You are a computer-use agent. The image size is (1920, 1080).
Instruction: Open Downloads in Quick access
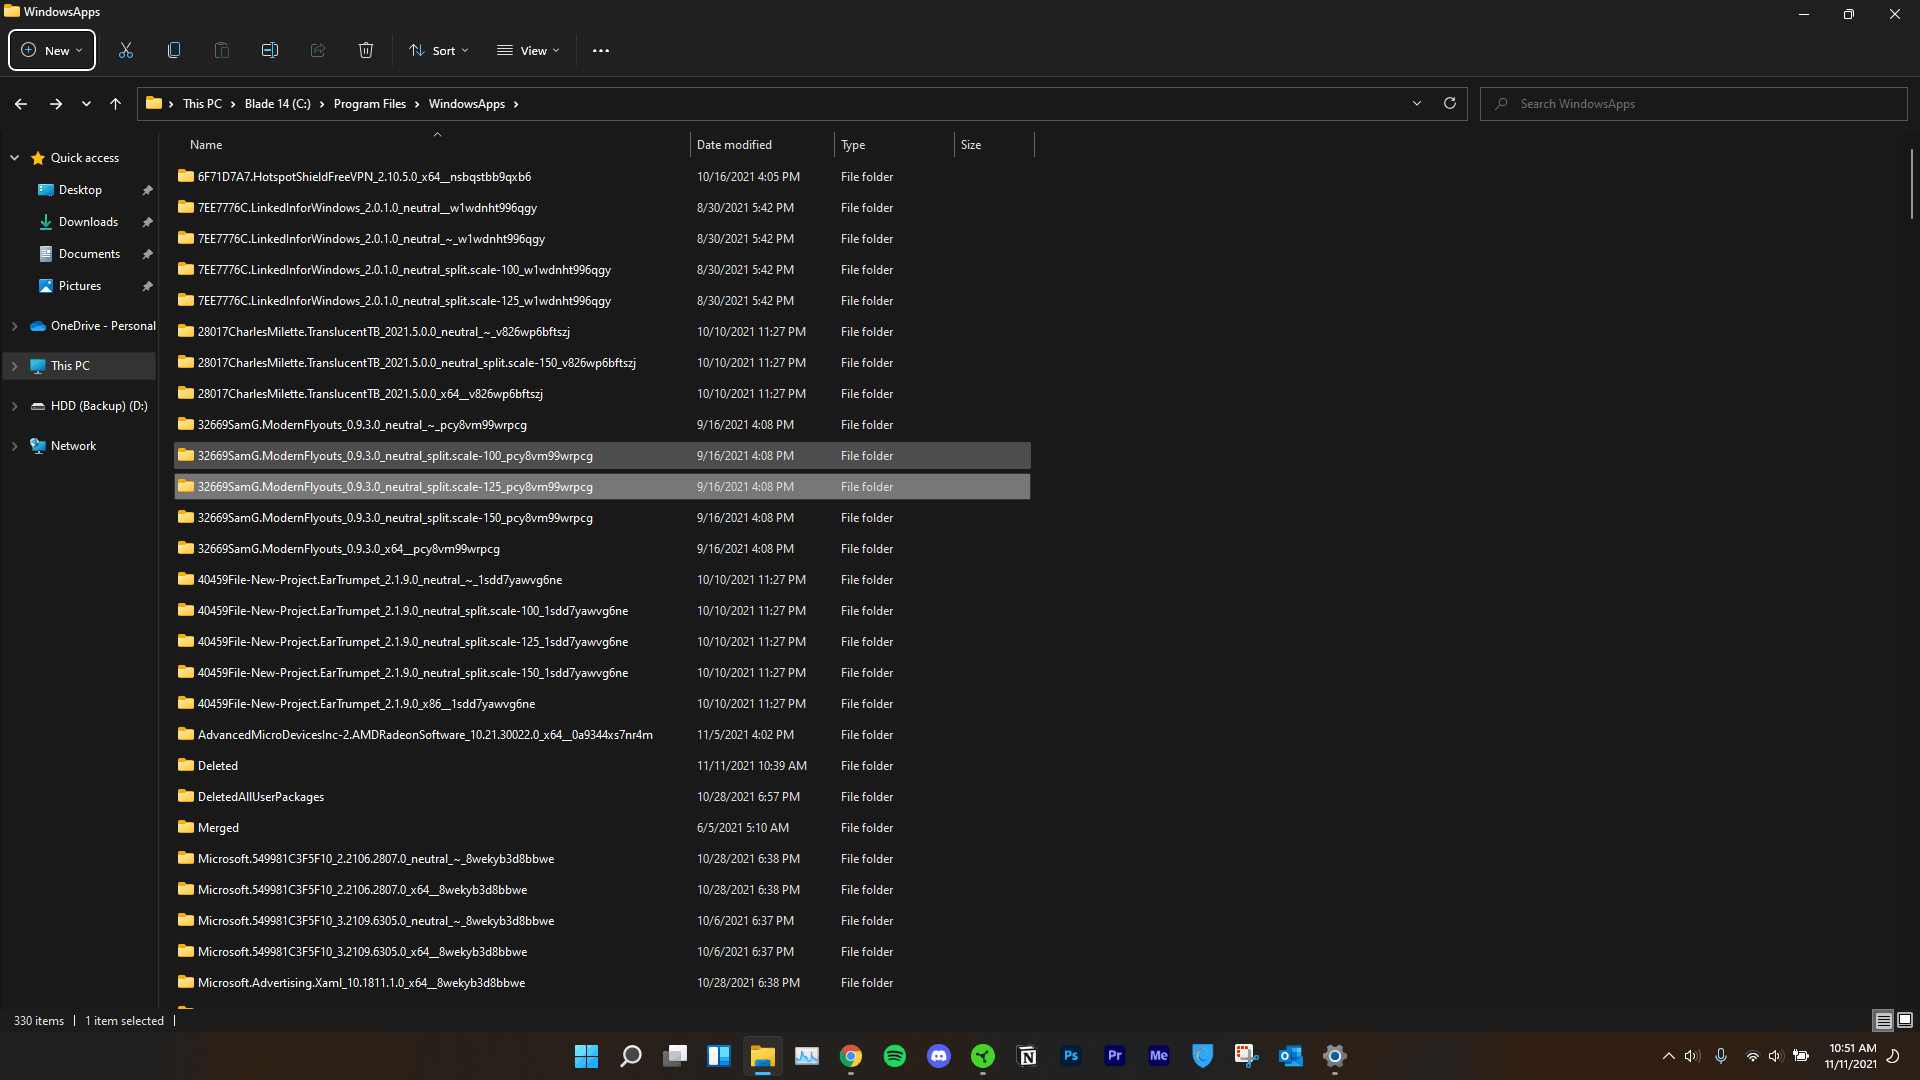[x=88, y=222]
